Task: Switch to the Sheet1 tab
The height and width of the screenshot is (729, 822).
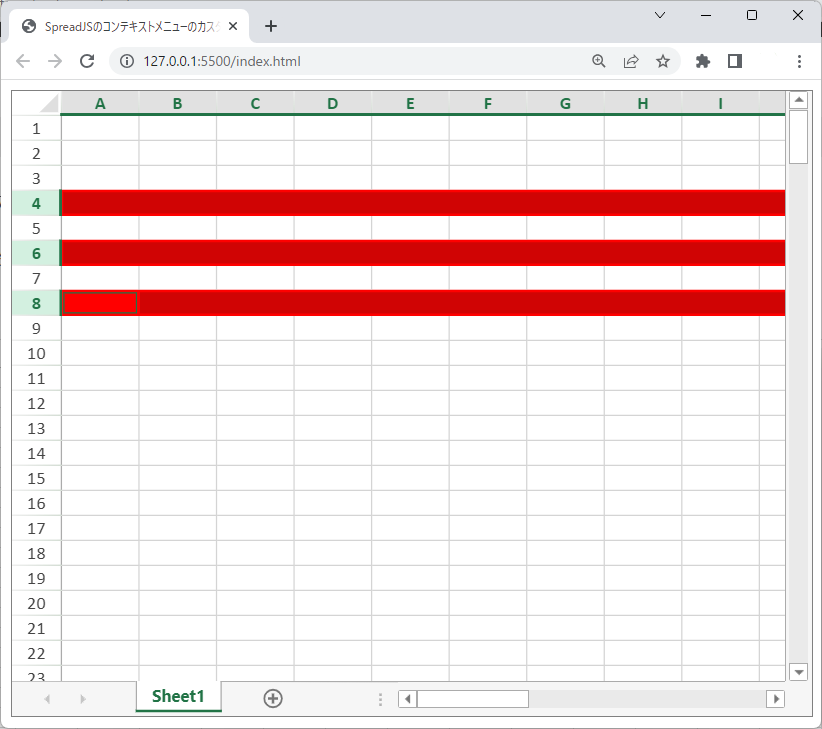Action: (178, 697)
